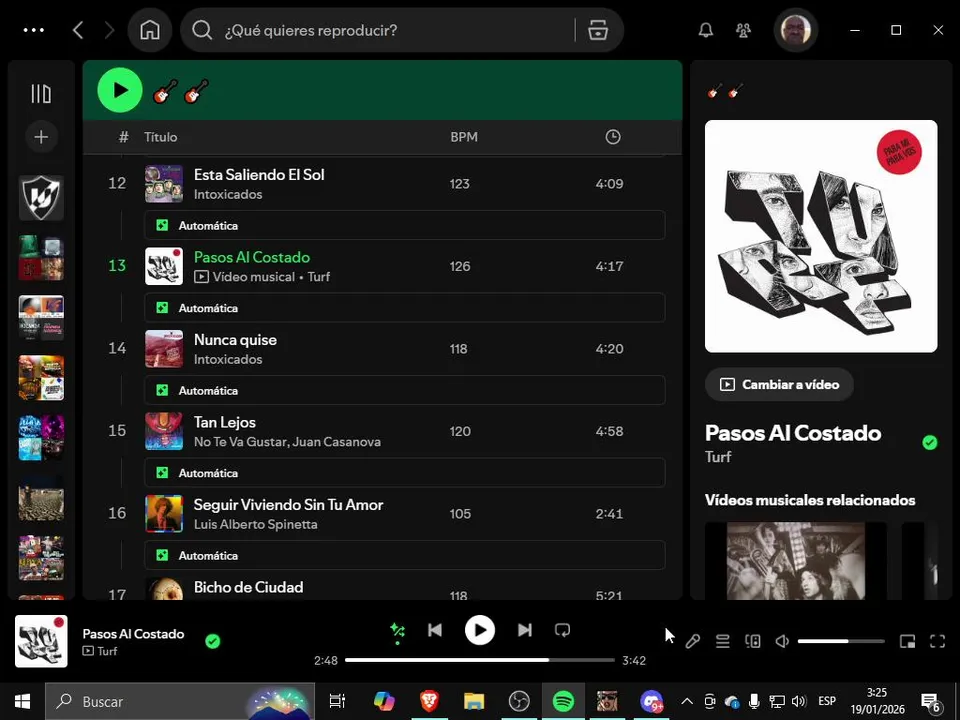The width and height of the screenshot is (960, 720).
Task: Select the track Esta Saliendo El Sol
Action: click(x=259, y=174)
